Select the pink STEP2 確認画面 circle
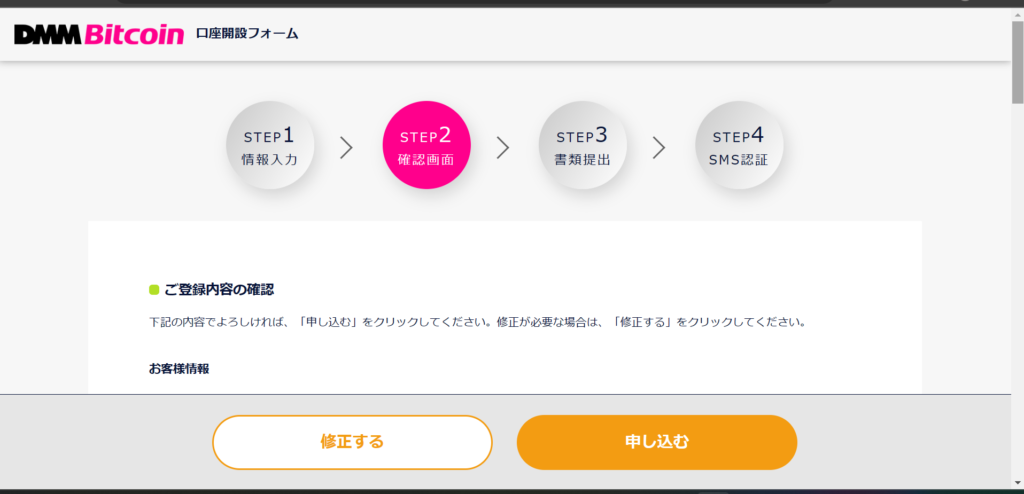Viewport: 1024px width, 494px height. (426, 145)
